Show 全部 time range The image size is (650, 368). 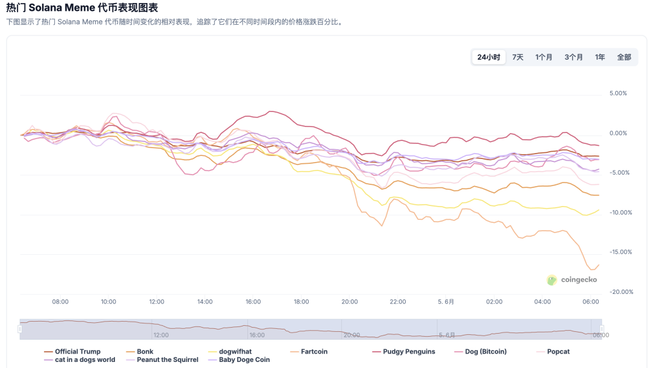624,57
